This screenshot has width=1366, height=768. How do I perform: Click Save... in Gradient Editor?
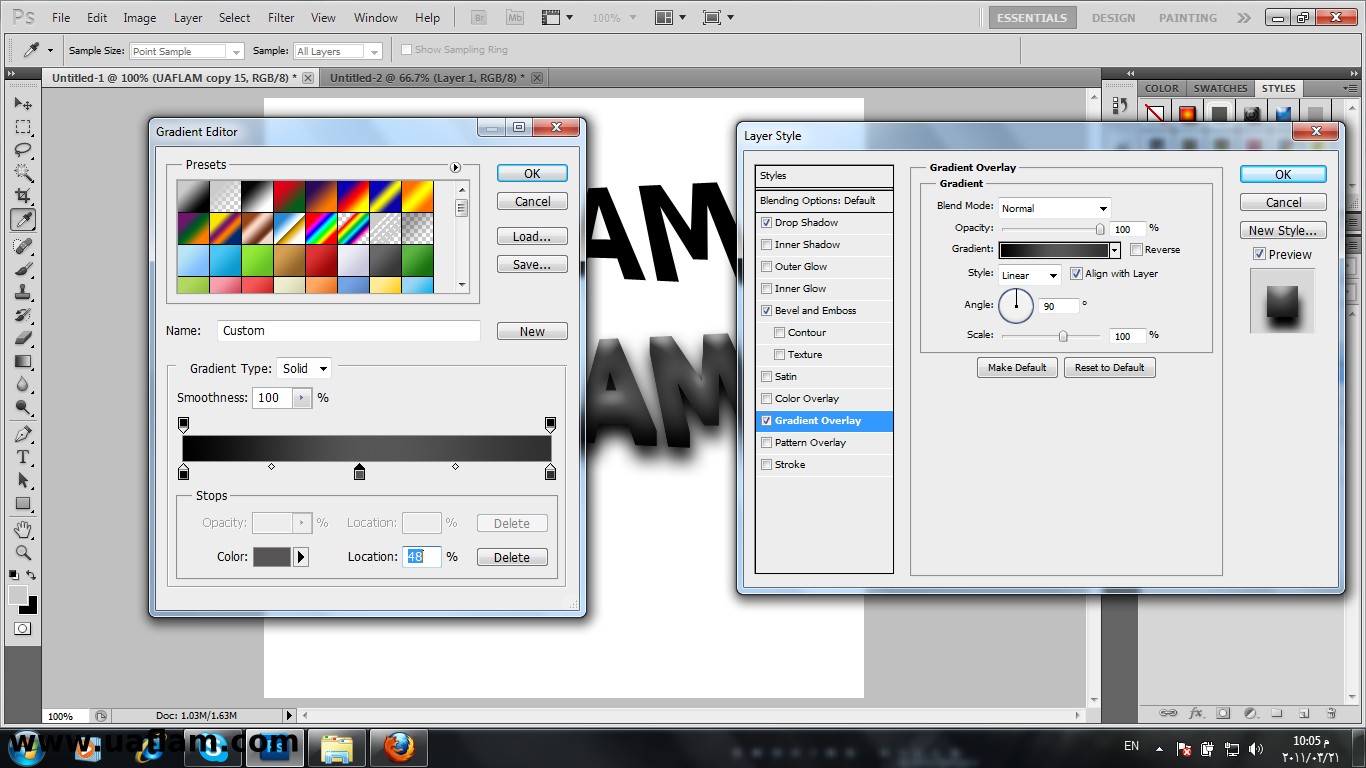531,265
